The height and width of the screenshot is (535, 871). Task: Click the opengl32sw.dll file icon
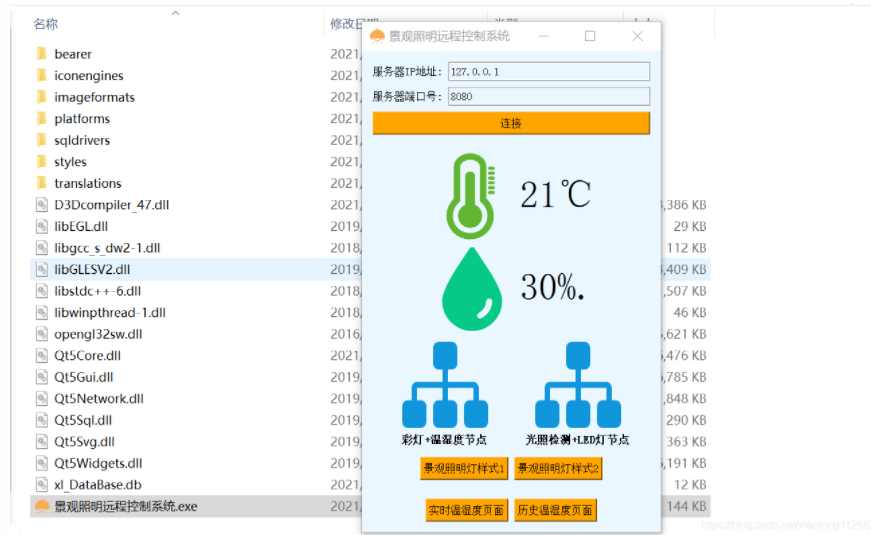click(42, 334)
